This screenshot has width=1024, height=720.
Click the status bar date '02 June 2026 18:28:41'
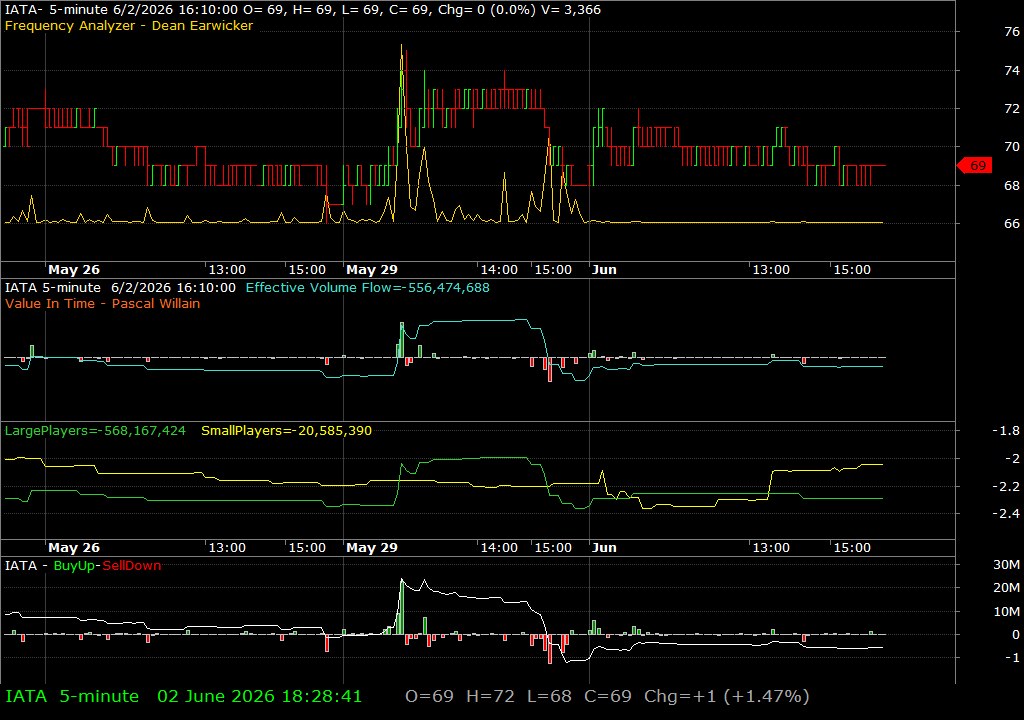click(259, 696)
